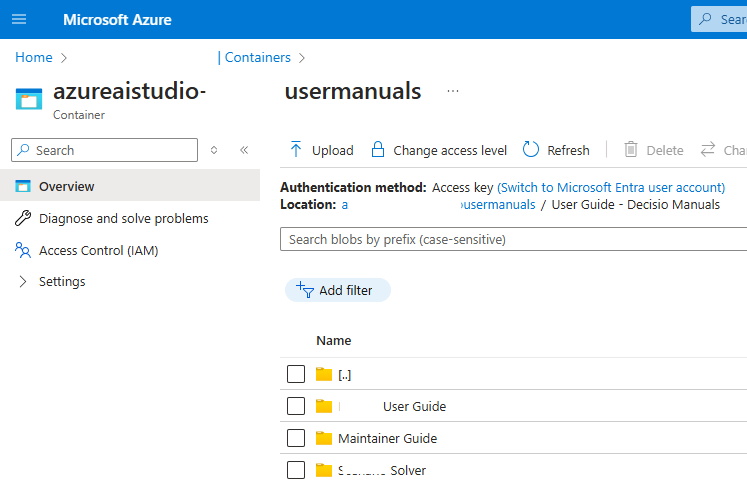Collapse the sidebar with double-chevron icon
Image resolution: width=747 pixels, height=483 pixels.
click(244, 150)
